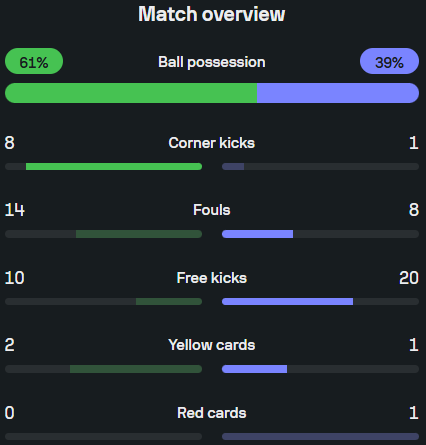The image size is (426, 445).
Task: Click the away free kicks value 20
Action: pos(409,278)
